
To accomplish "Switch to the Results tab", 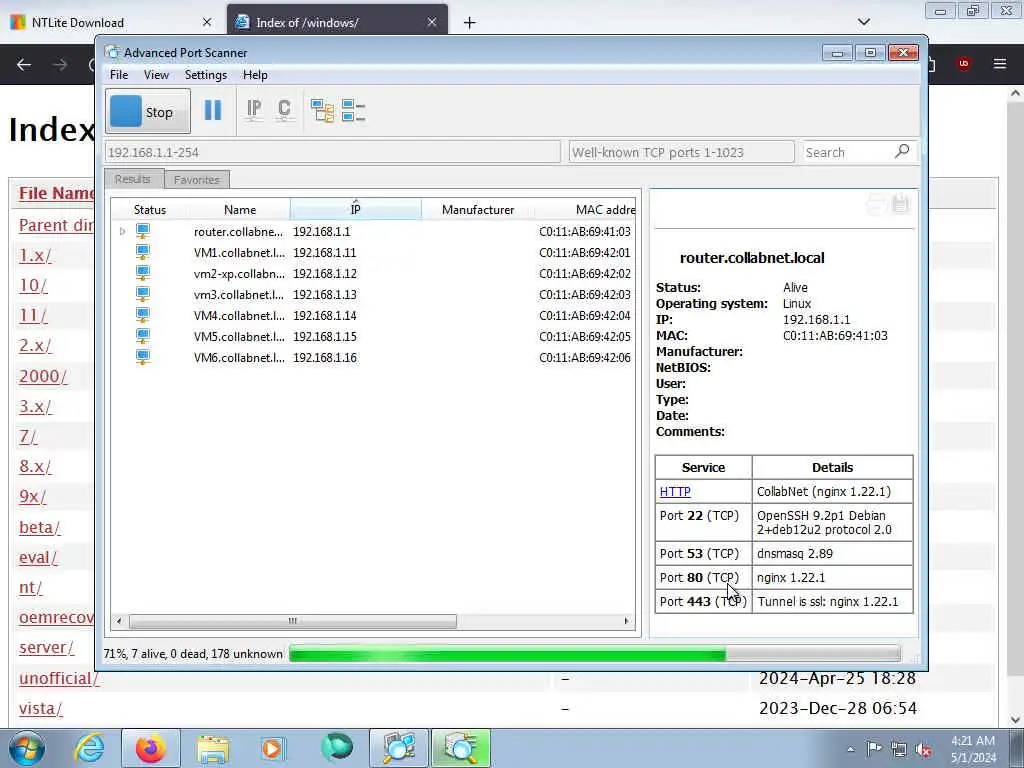I will (x=133, y=179).
